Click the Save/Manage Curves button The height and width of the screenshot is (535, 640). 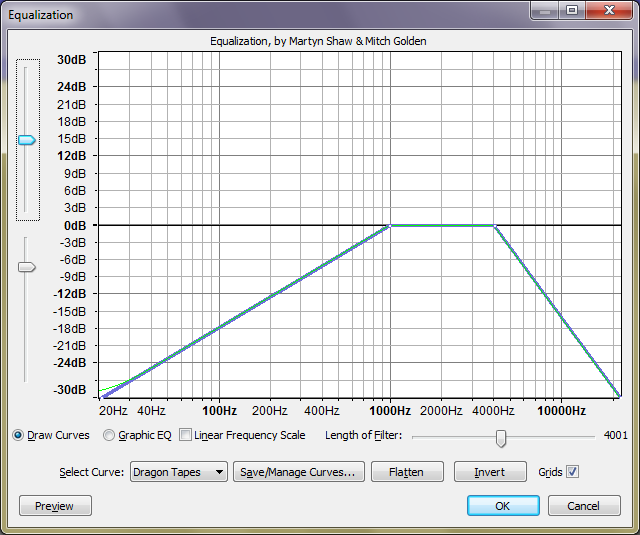pyautogui.click(x=298, y=472)
